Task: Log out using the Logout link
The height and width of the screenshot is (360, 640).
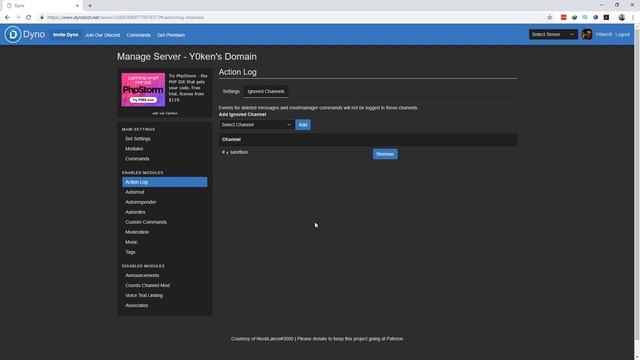Action: [x=622, y=35]
